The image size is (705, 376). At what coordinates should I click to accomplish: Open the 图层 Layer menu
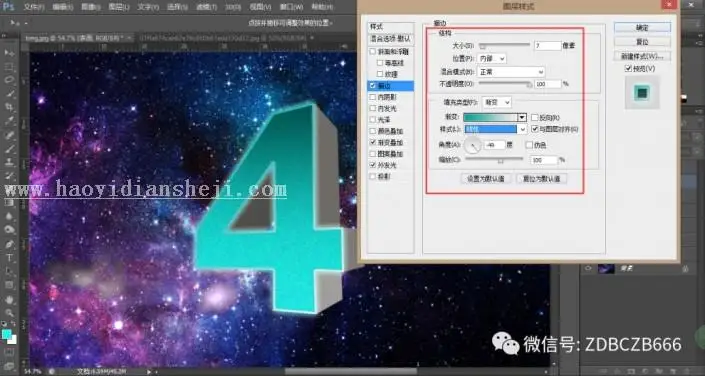click(x=119, y=7)
